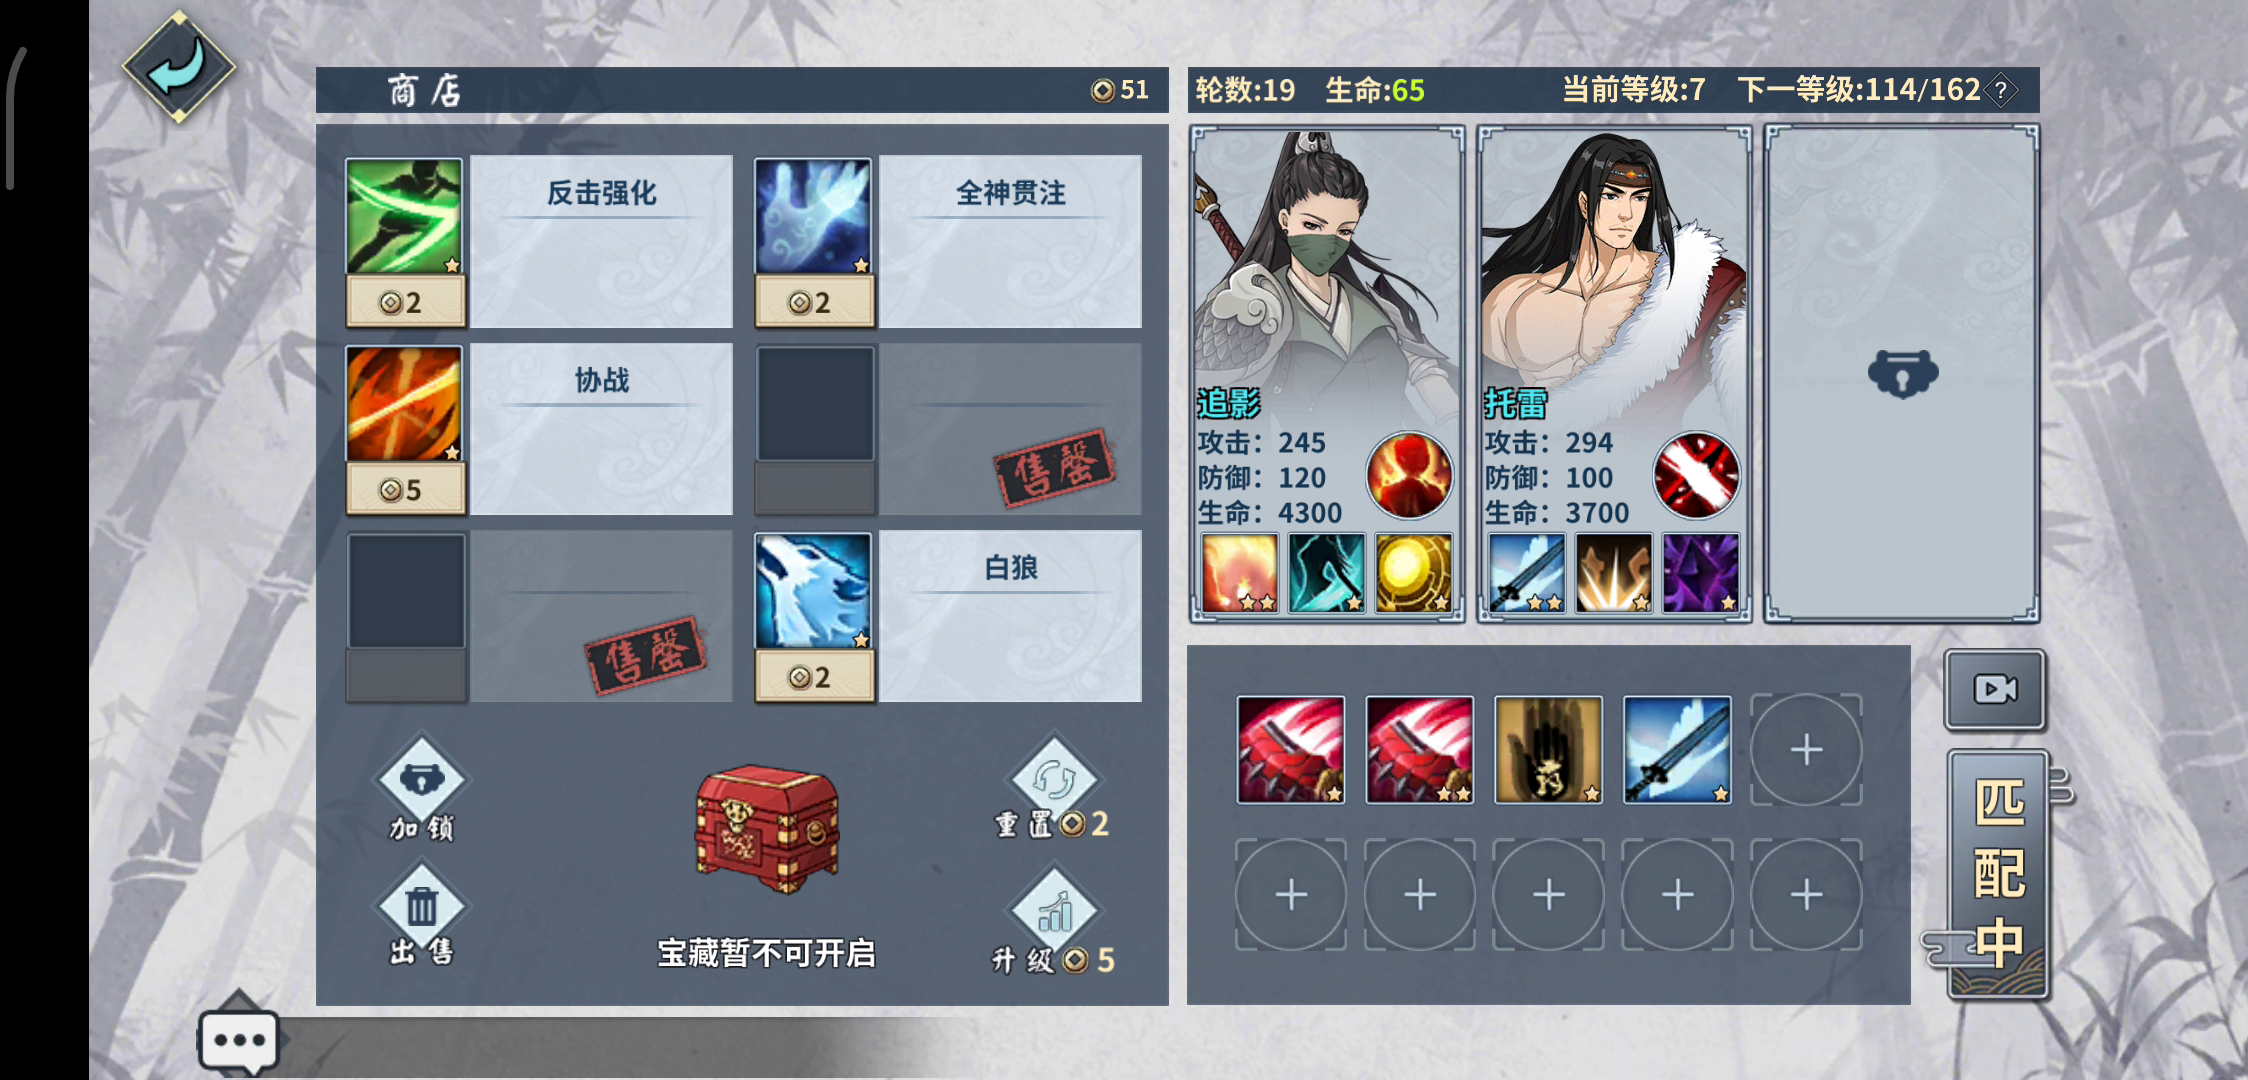Toggle the 加锁 shop lock
Viewport: 2248px width, 1080px height.
421,790
